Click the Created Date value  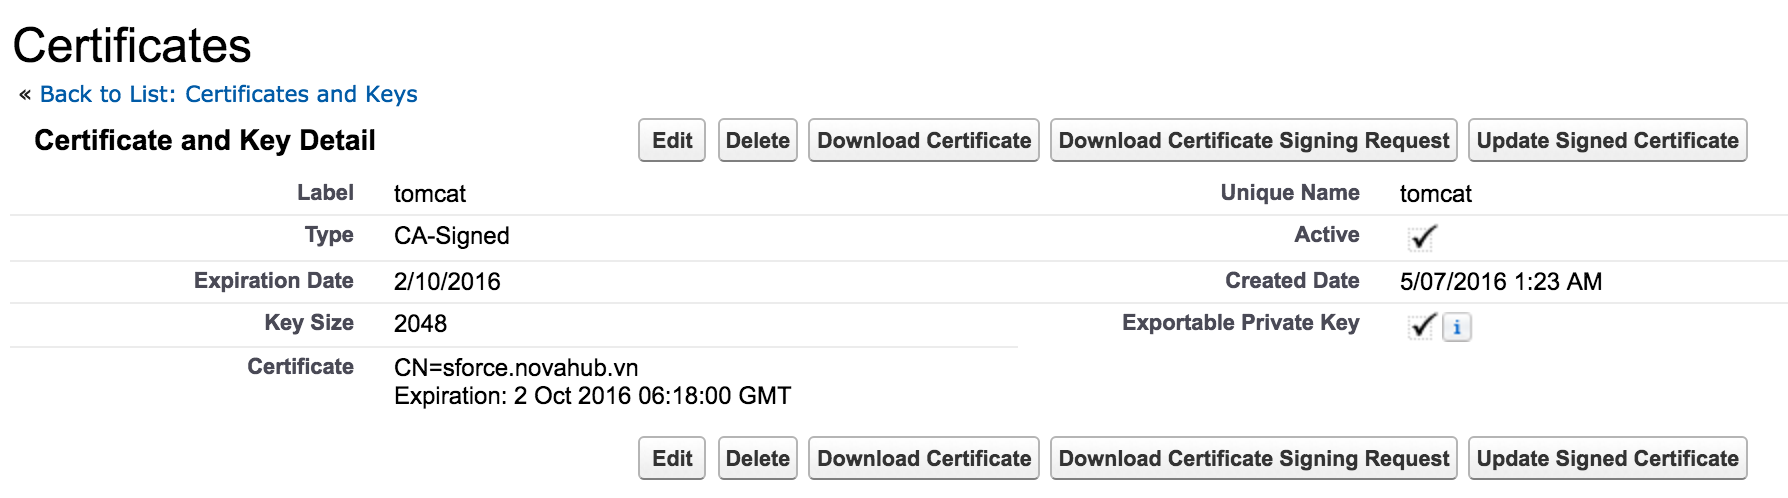point(1500,282)
